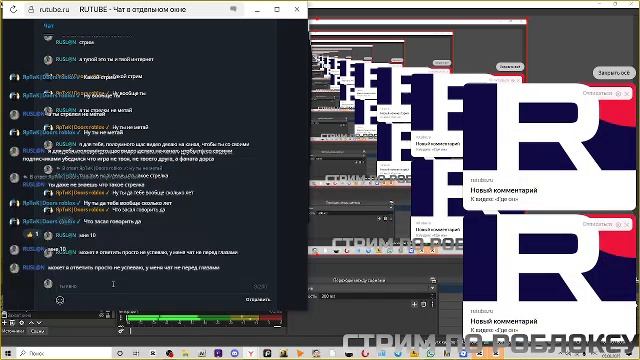Image resolution: width=640 pixels, height=360 pixels.
Task: Hide the source using the eye icon in OBS
Action: pyautogui.click(x=101, y=315)
